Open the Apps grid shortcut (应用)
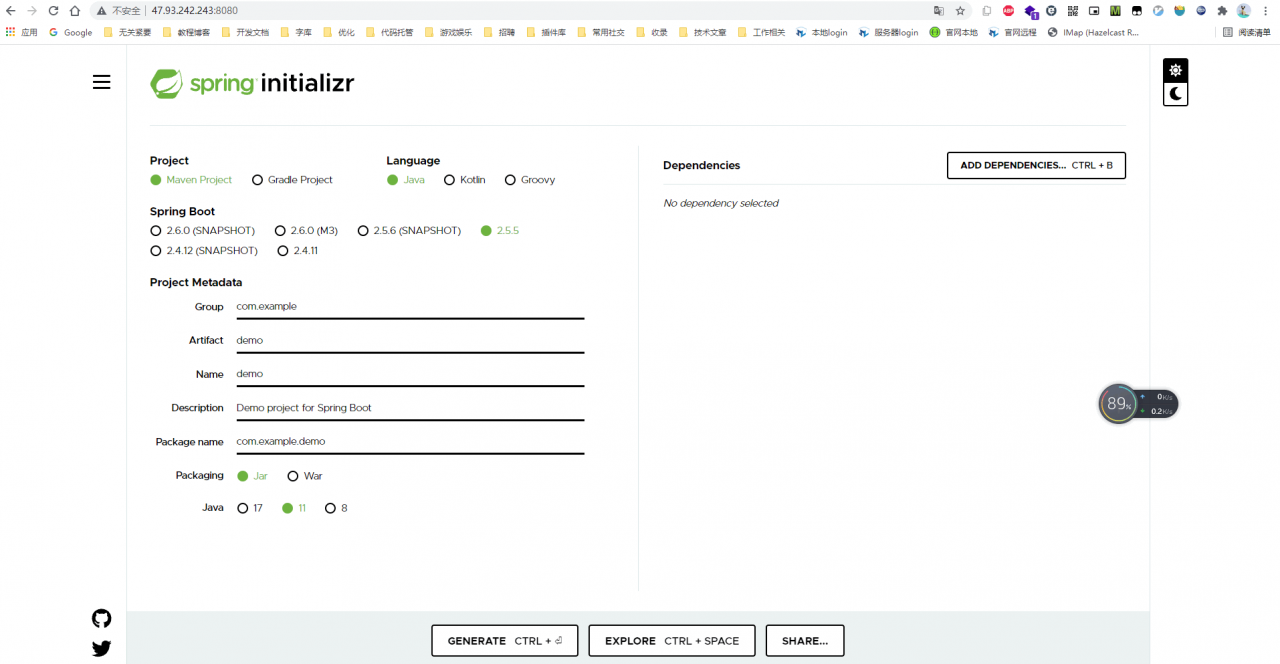 21,32
